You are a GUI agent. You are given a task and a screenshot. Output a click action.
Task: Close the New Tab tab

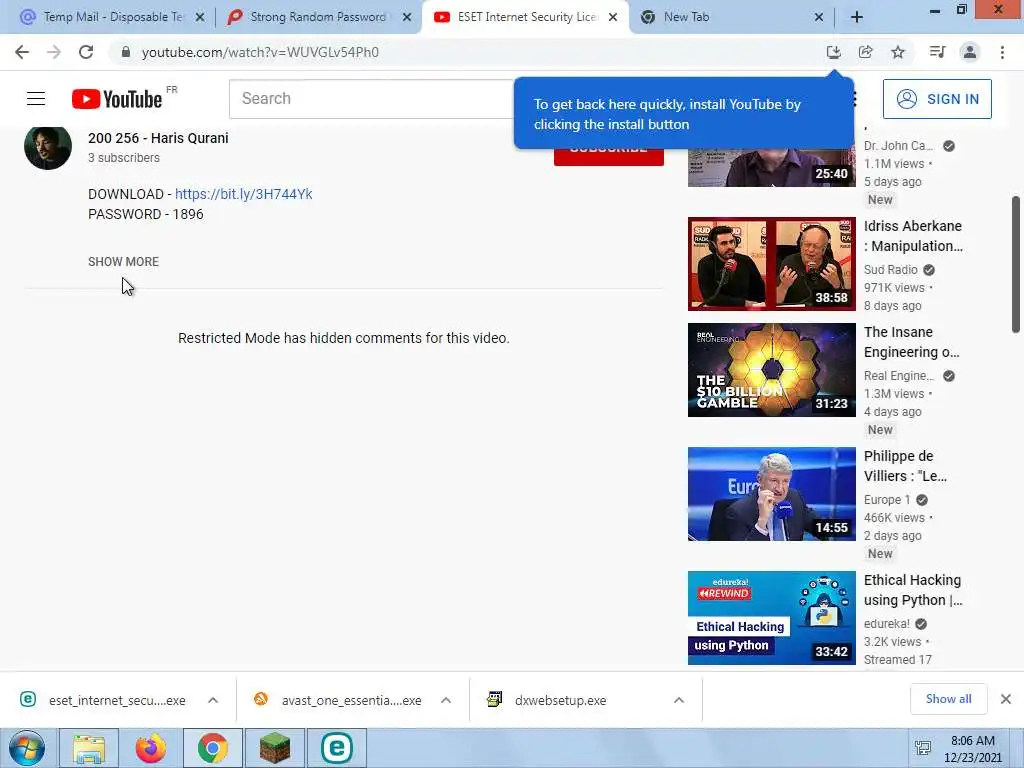point(819,18)
